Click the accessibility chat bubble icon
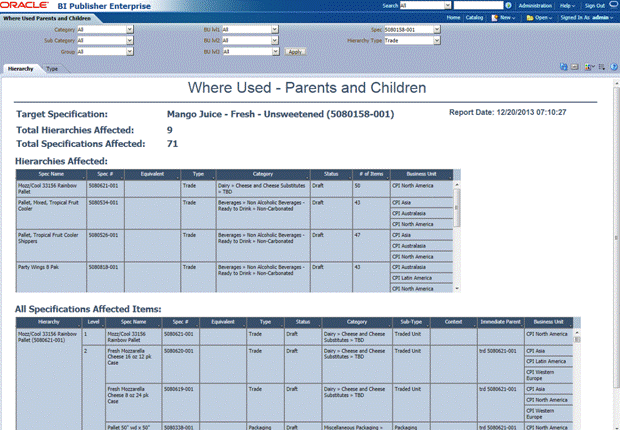 614,5
